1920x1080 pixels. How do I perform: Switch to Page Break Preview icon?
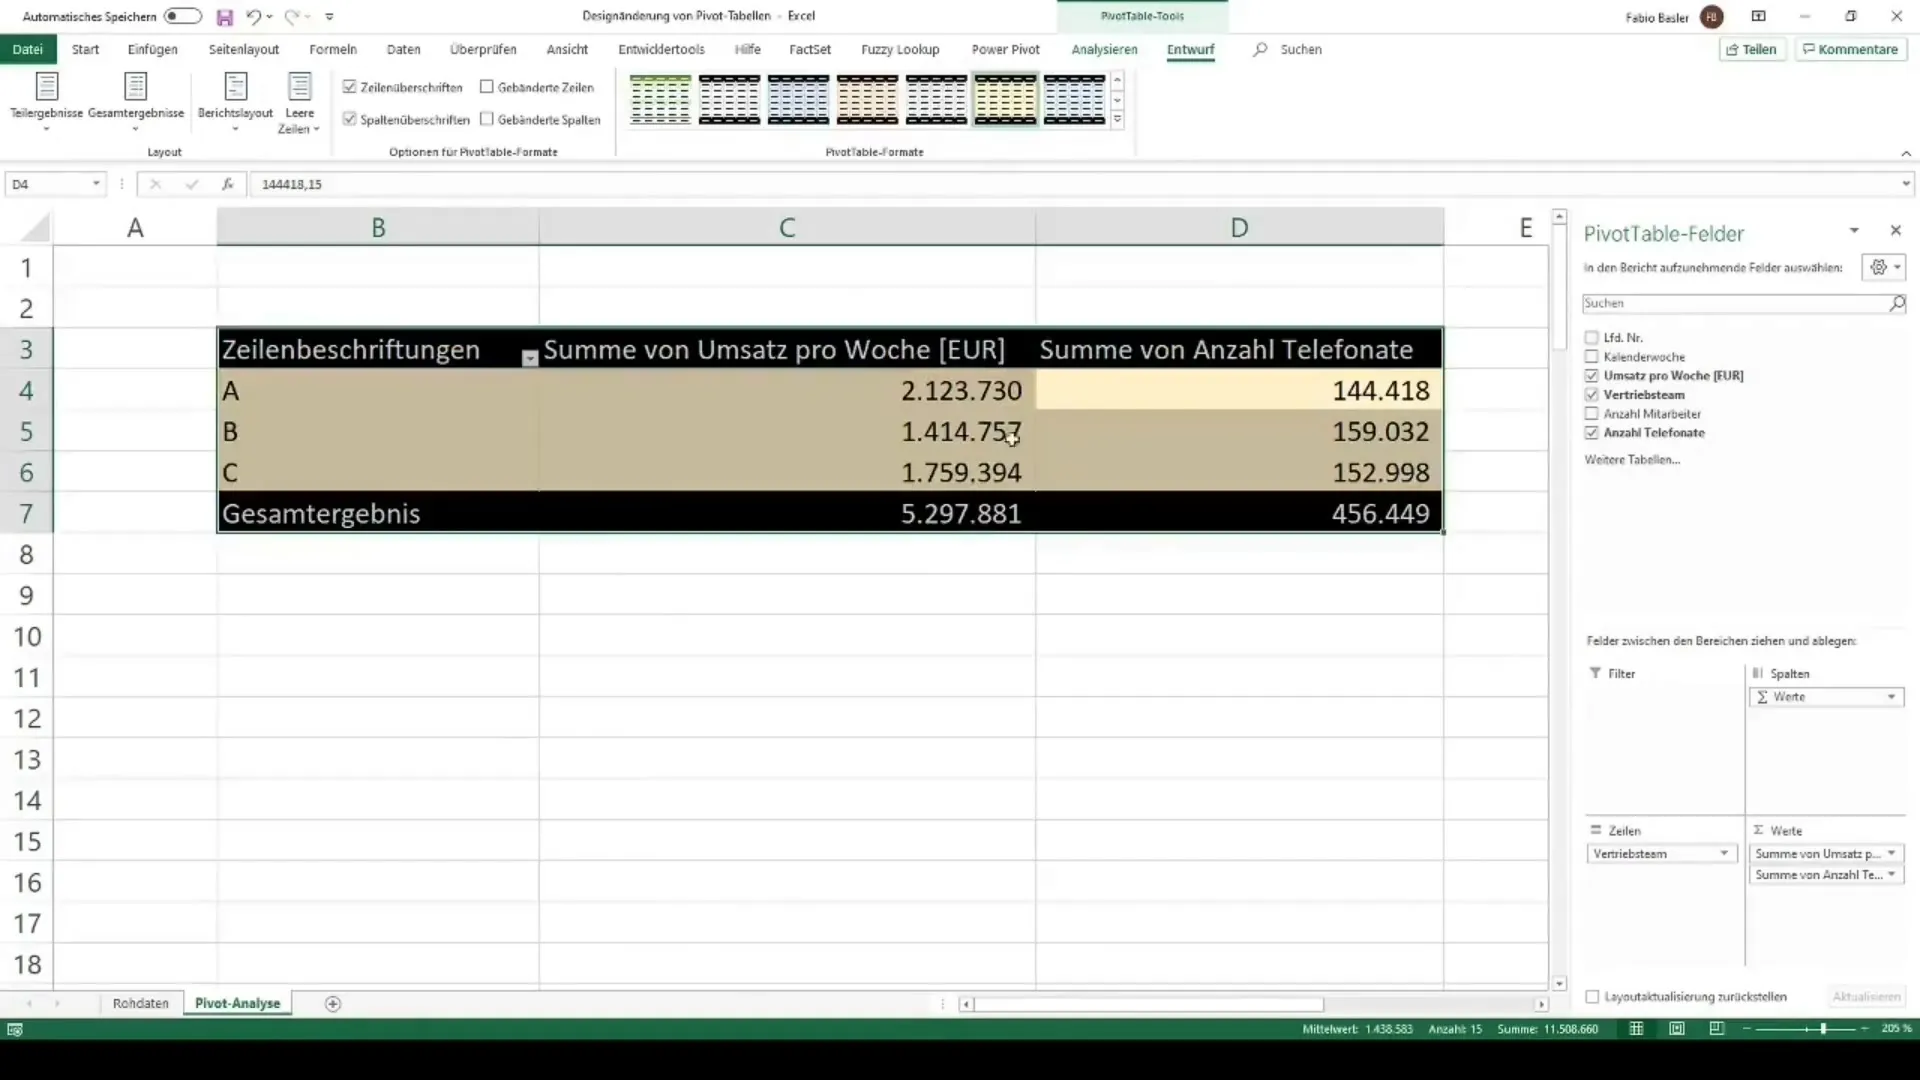coord(1717,1029)
